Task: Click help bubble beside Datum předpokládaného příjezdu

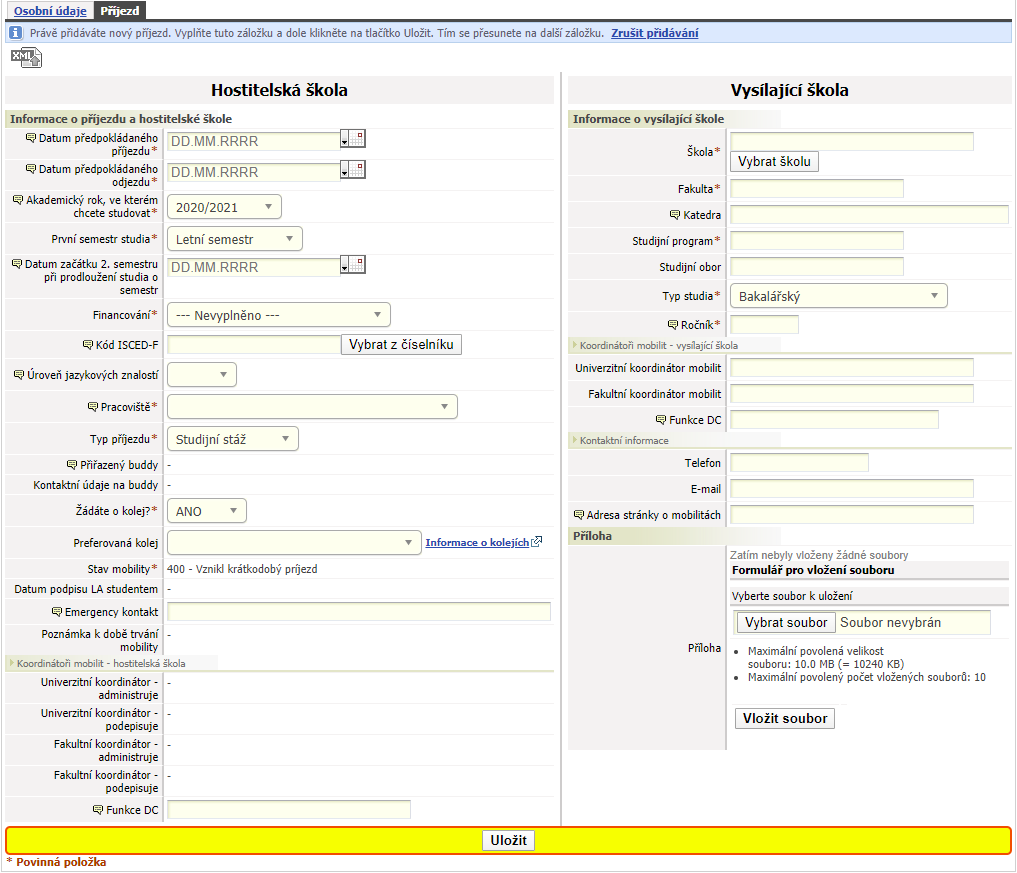Action: pyautogui.click(x=30, y=138)
